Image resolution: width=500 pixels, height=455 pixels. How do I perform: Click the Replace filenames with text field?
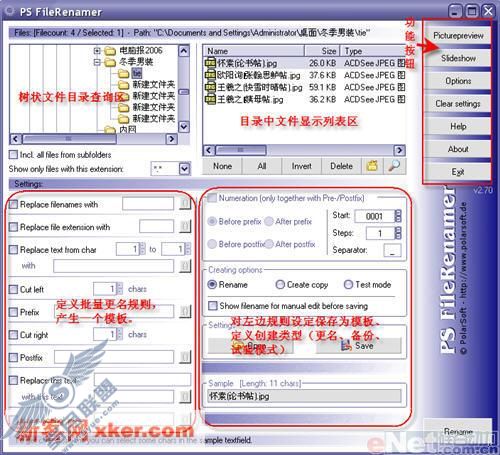click(148, 203)
